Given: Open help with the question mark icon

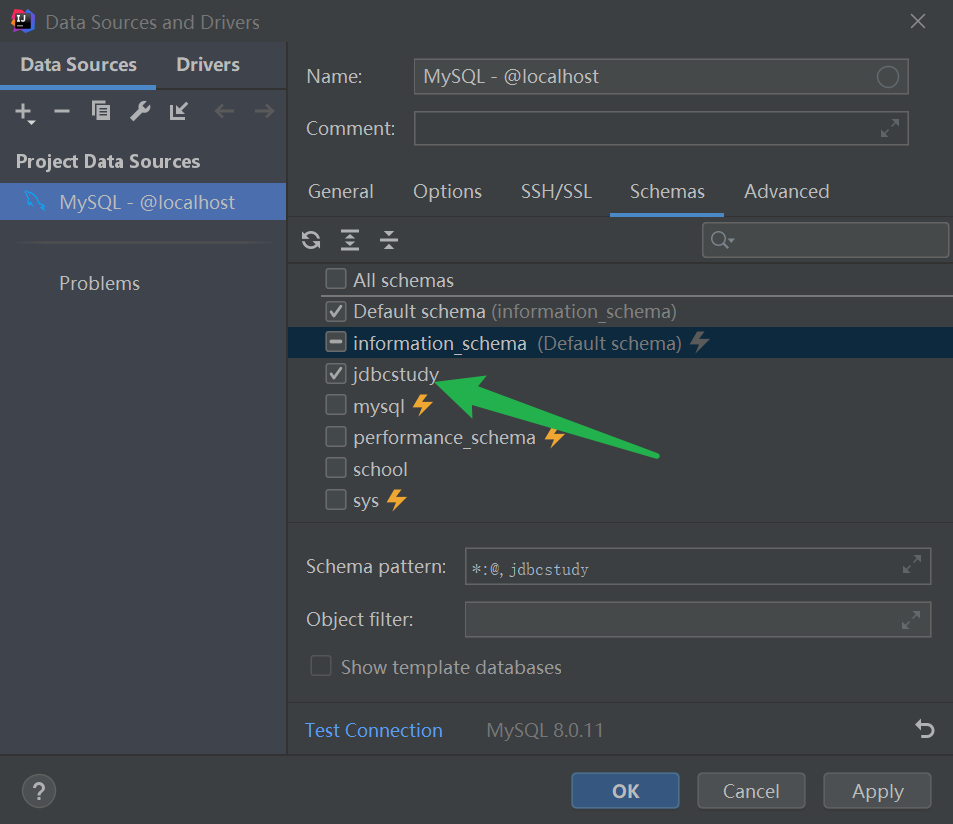Looking at the screenshot, I should 39,791.
